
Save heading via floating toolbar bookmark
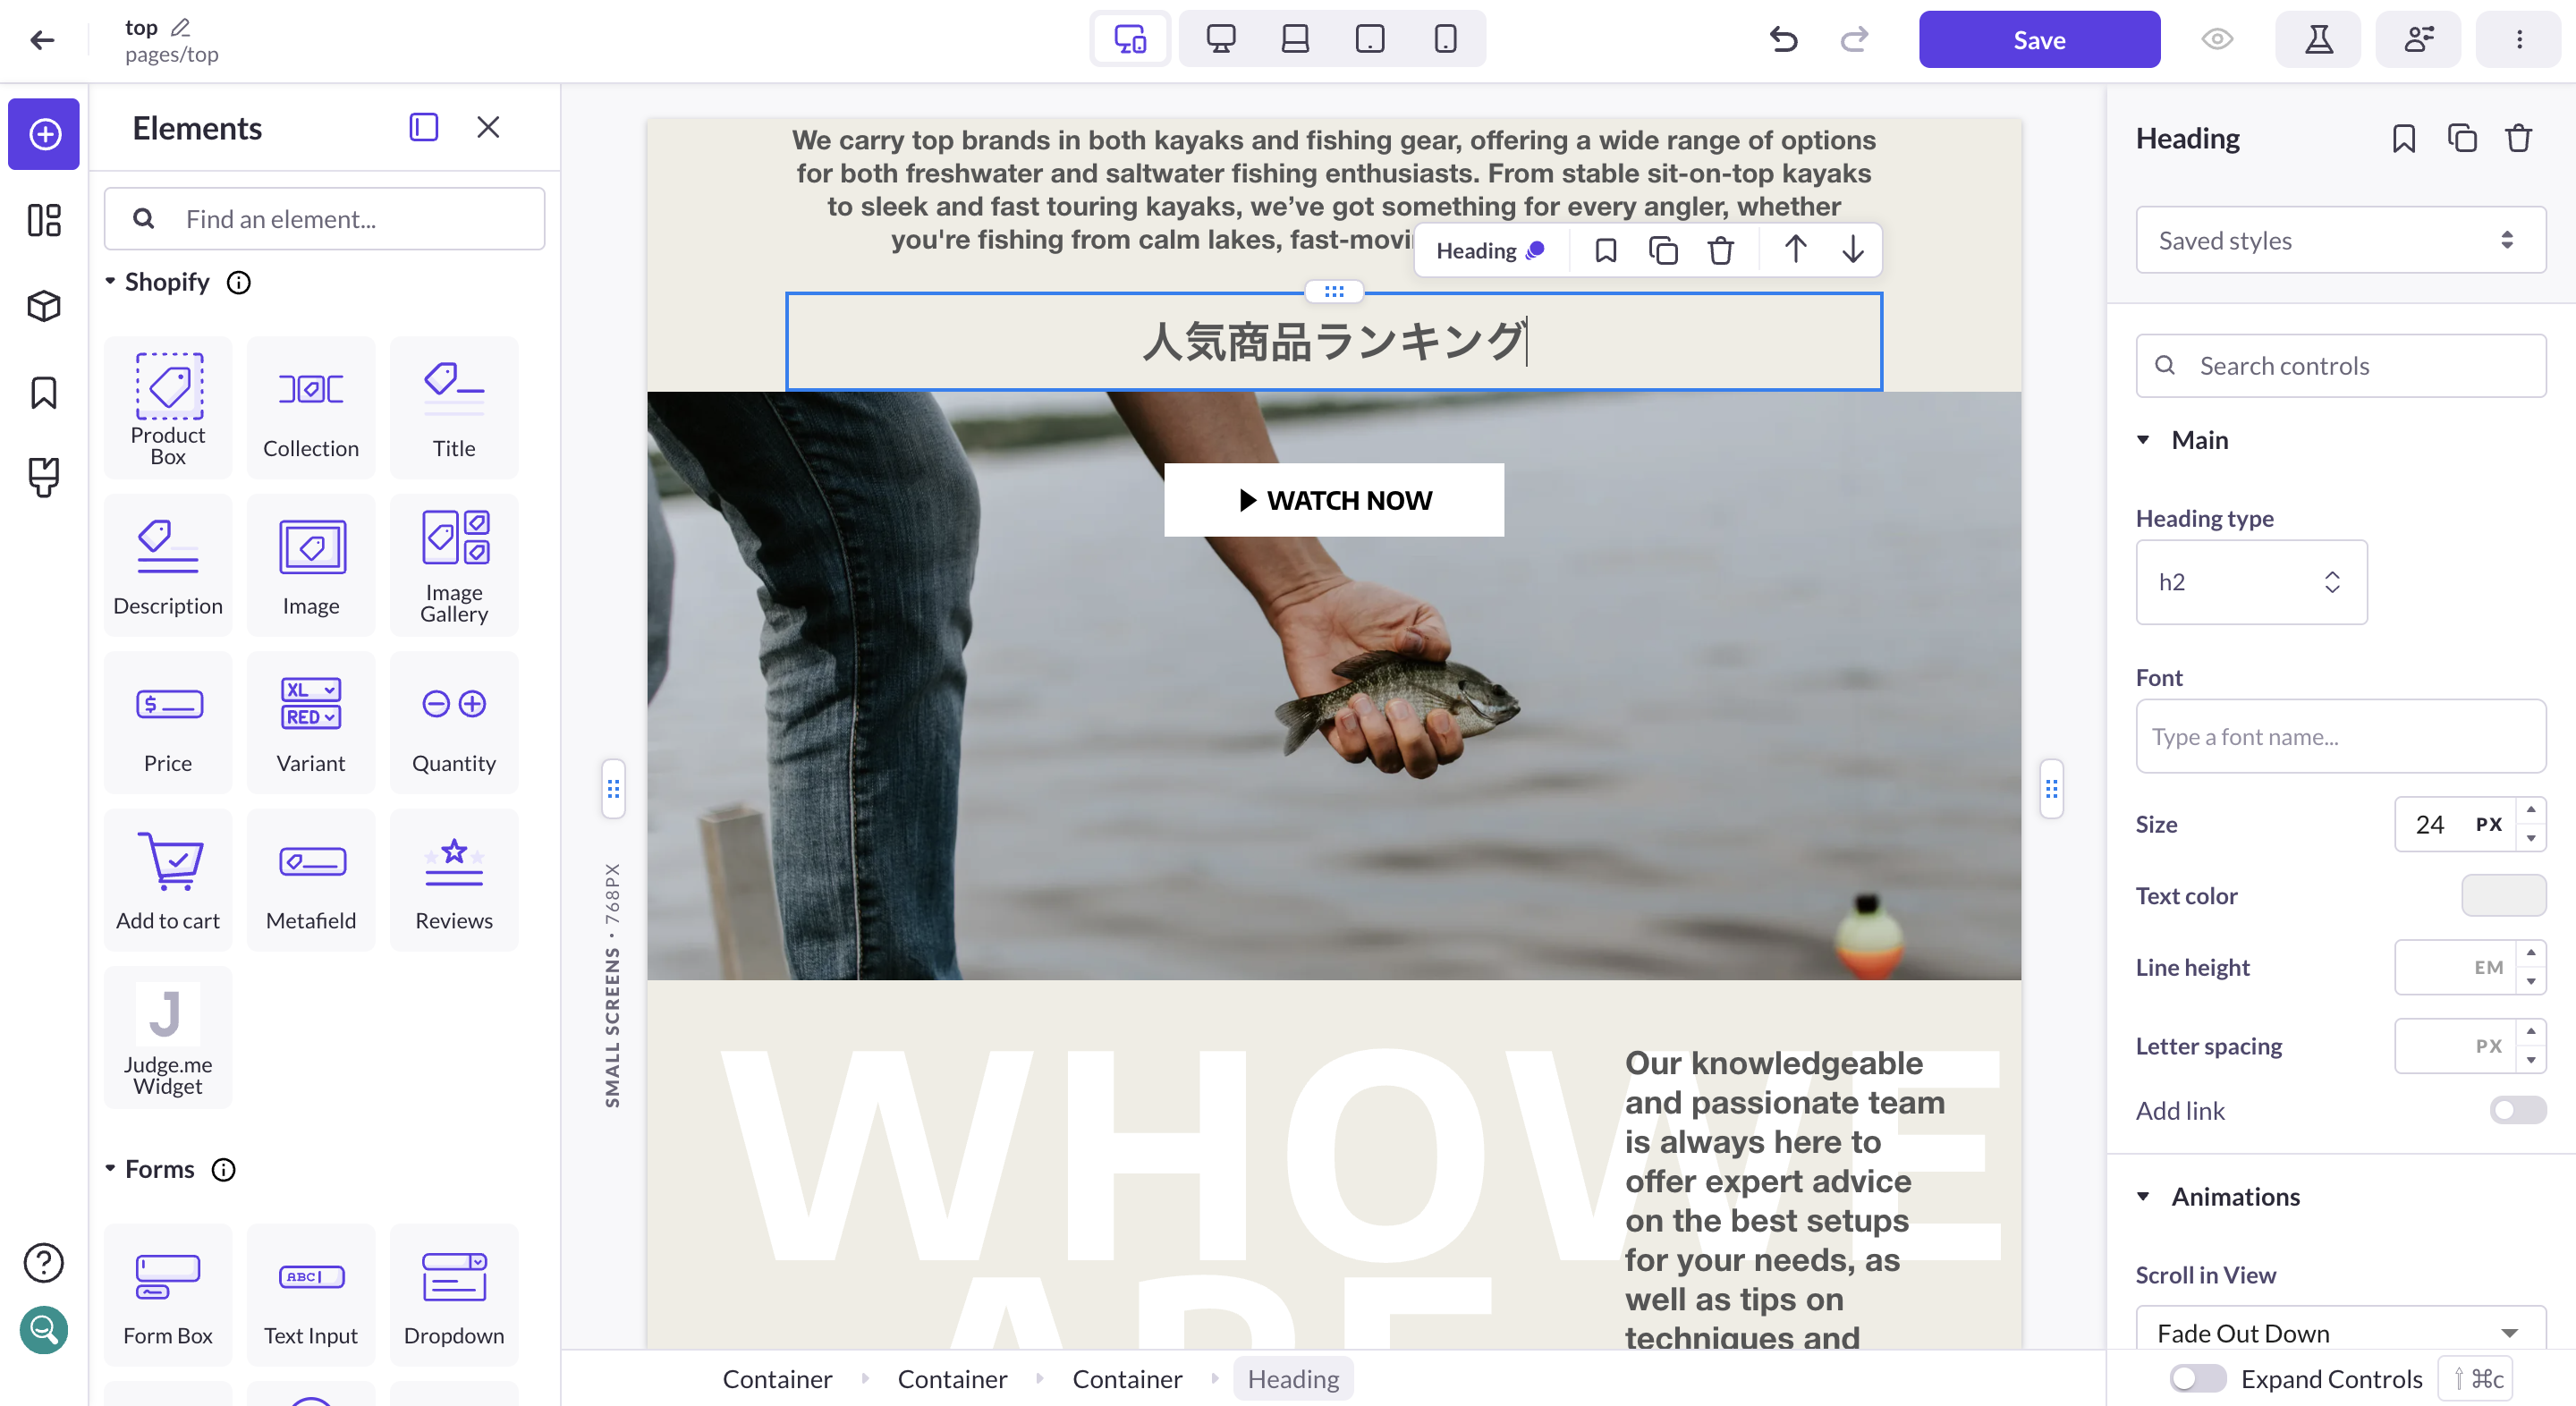(1605, 250)
